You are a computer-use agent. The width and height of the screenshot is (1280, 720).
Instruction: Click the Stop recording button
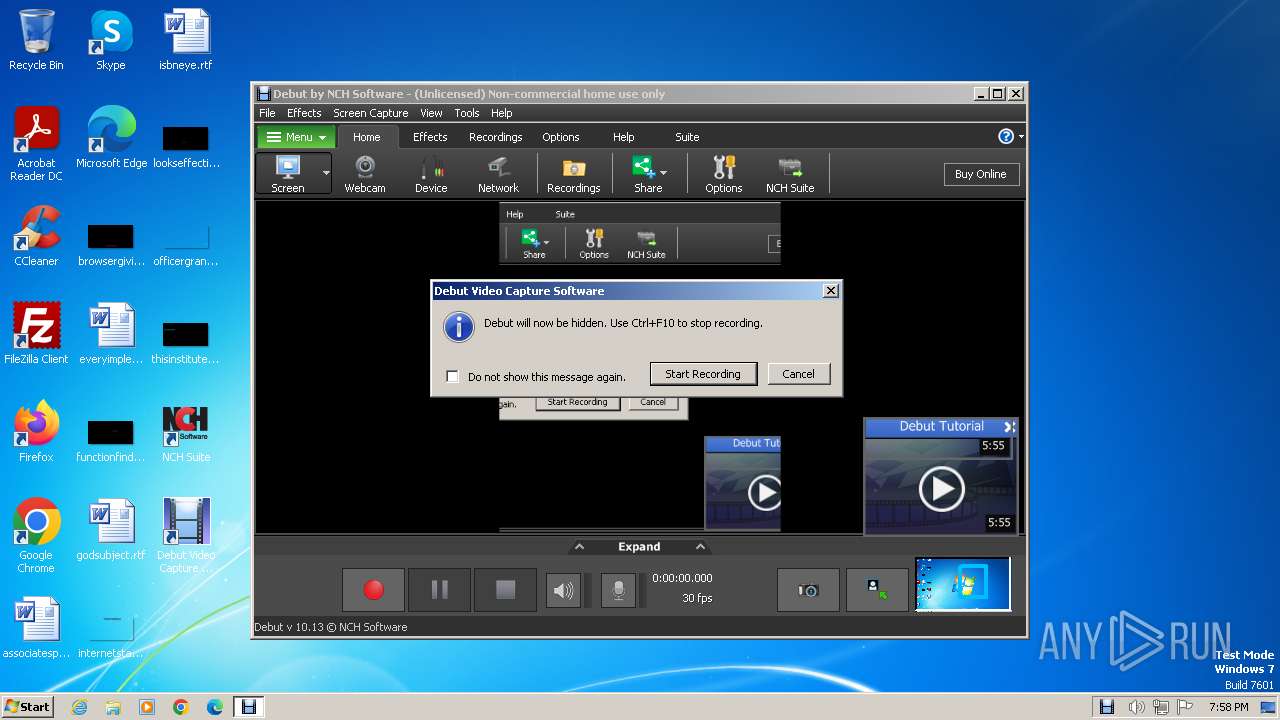tap(505, 590)
